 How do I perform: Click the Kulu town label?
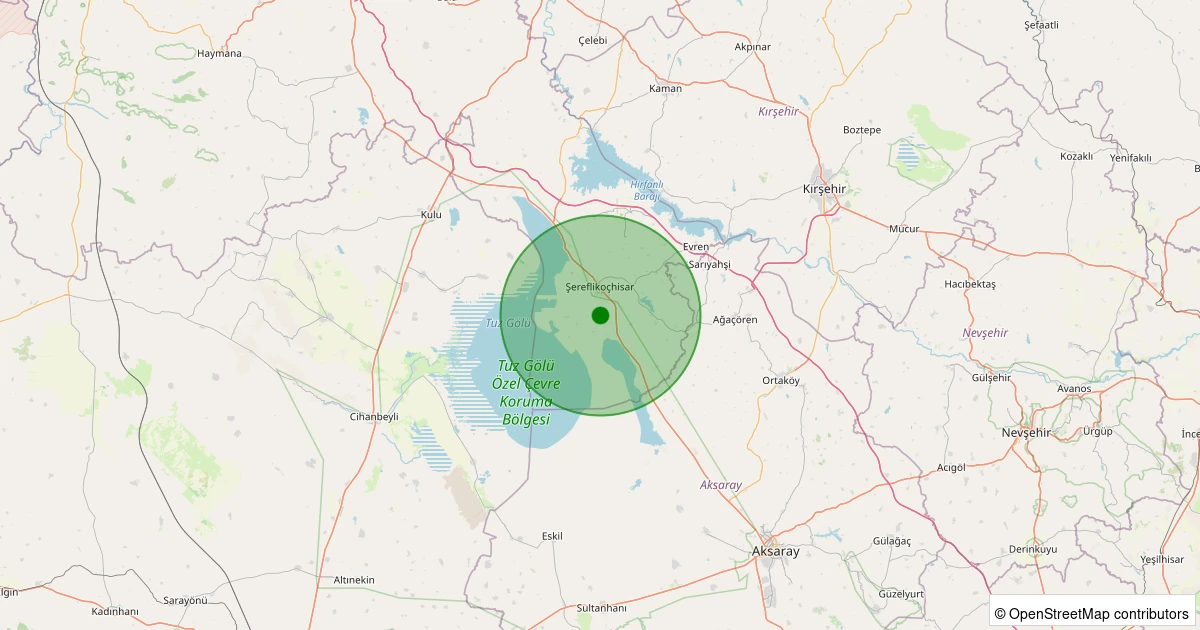pyautogui.click(x=431, y=215)
